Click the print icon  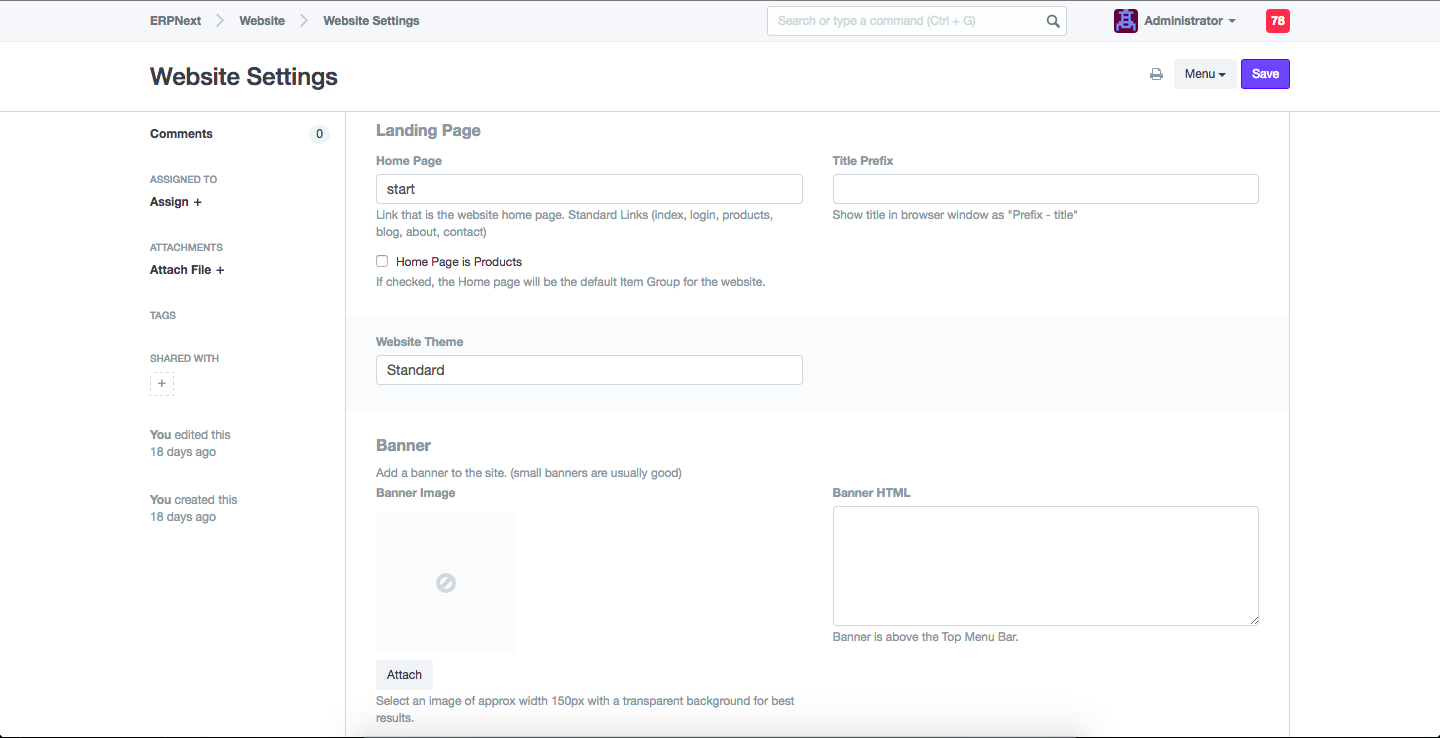[x=1156, y=74]
